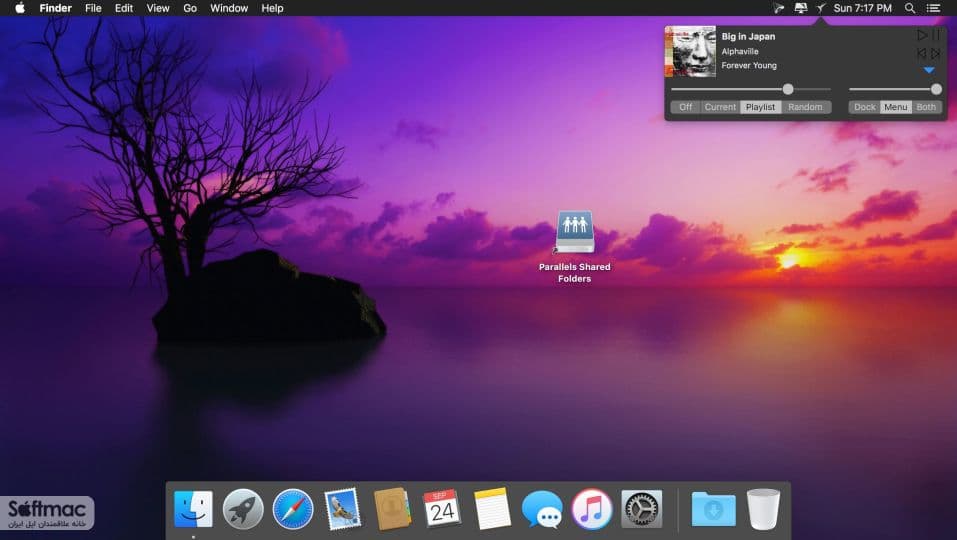Switch display mode to Dock
The image size is (957, 540).
tap(864, 107)
